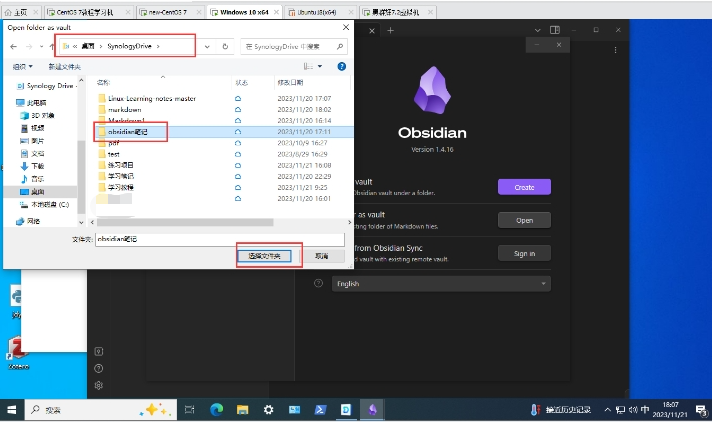Click the folder name input field
Image resolution: width=712 pixels, height=422 pixels.
[220, 239]
